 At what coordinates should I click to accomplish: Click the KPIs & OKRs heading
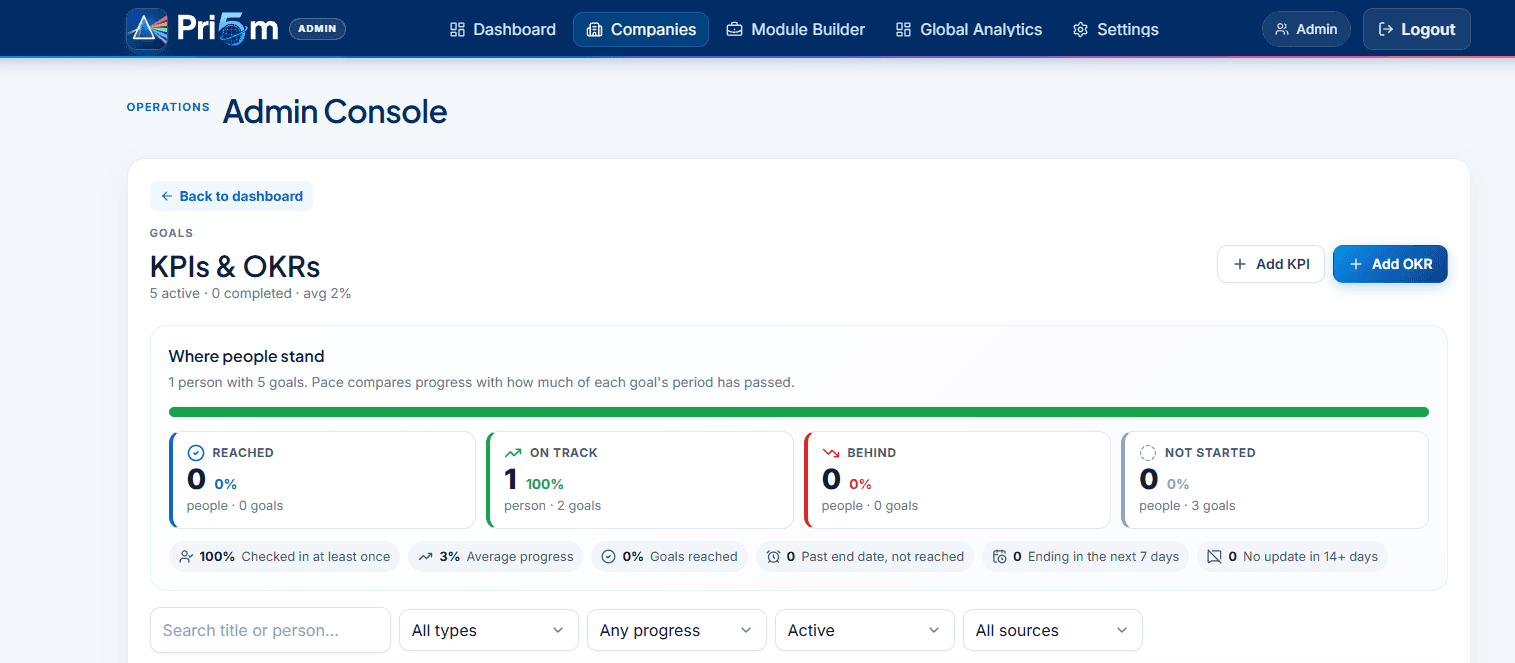coord(235,267)
